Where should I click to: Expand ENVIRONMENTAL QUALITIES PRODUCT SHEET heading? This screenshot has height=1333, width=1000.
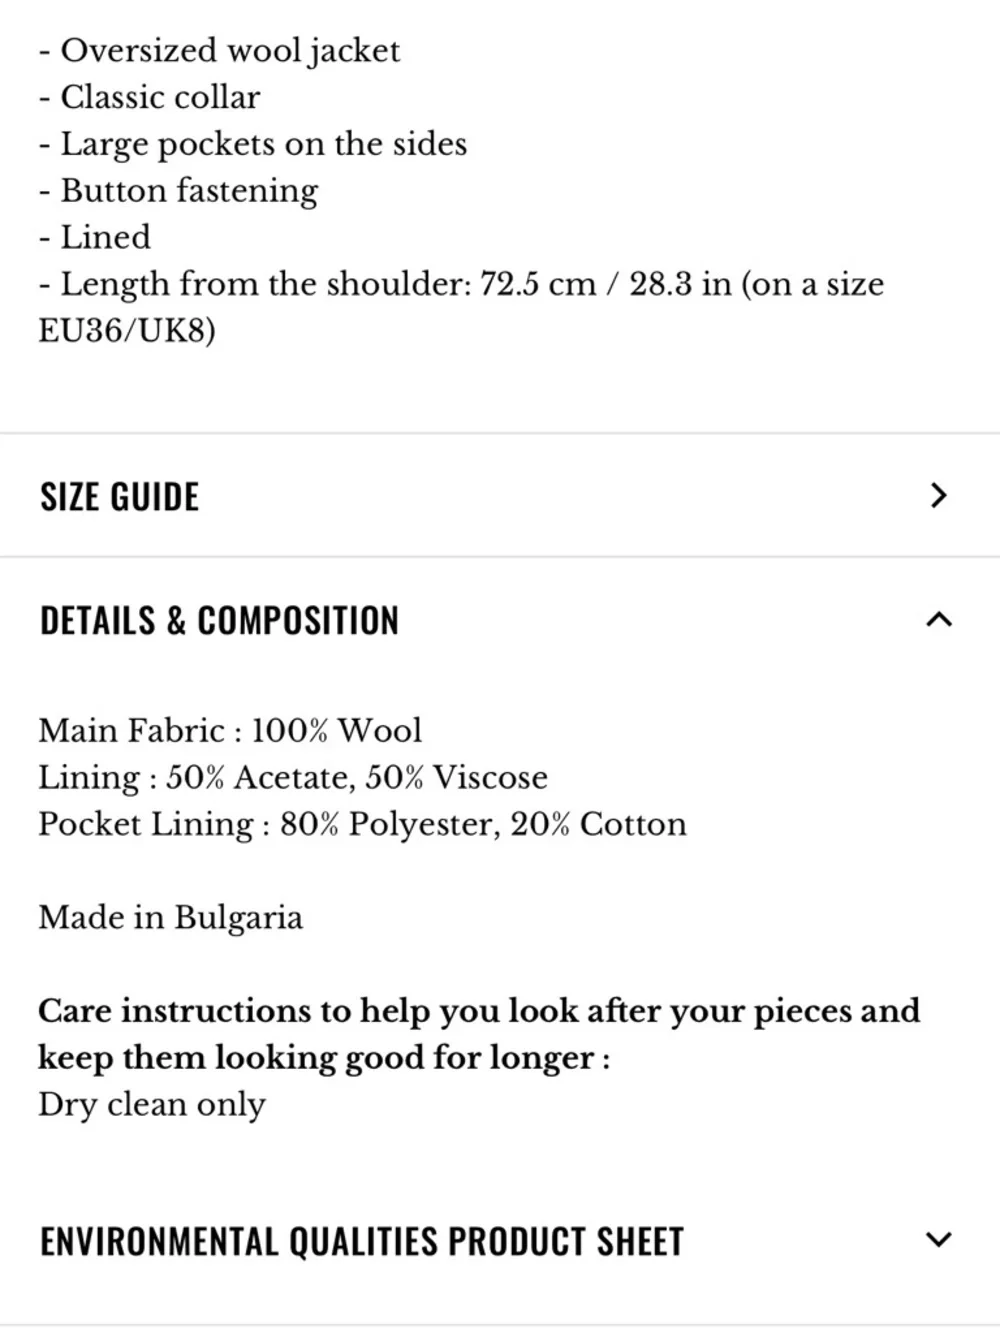click(x=361, y=1242)
